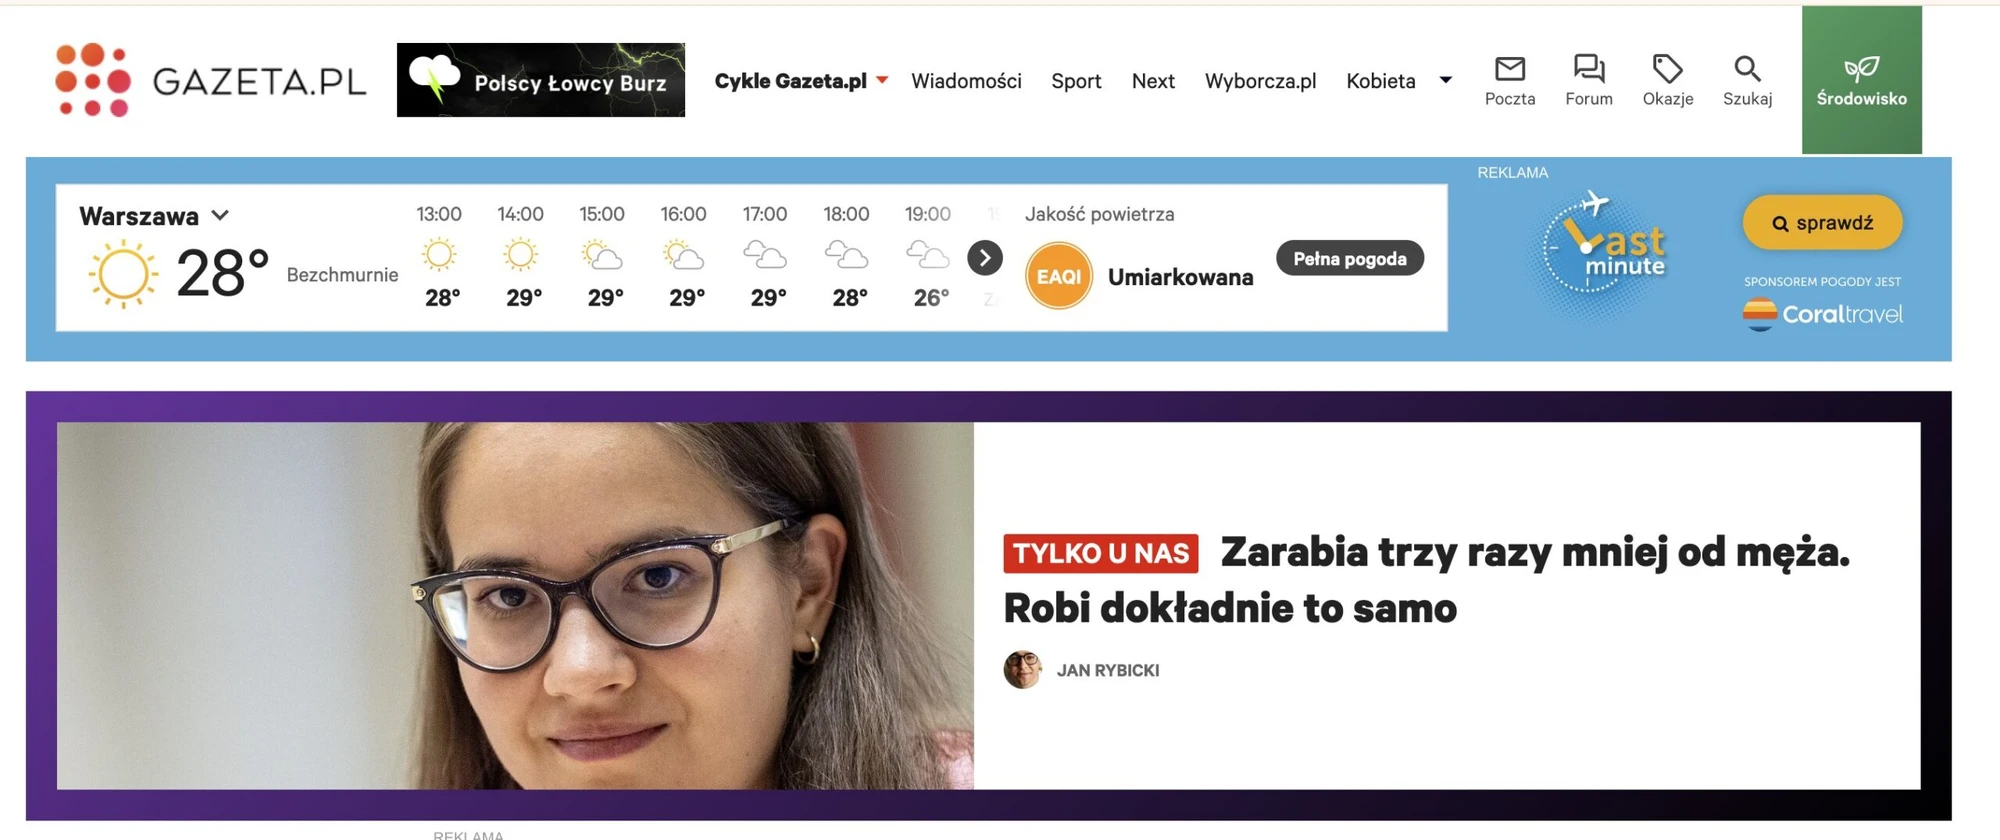Open search with the Szukaj magnifier
Screen dimensions: 2000x840
(x=1747, y=68)
